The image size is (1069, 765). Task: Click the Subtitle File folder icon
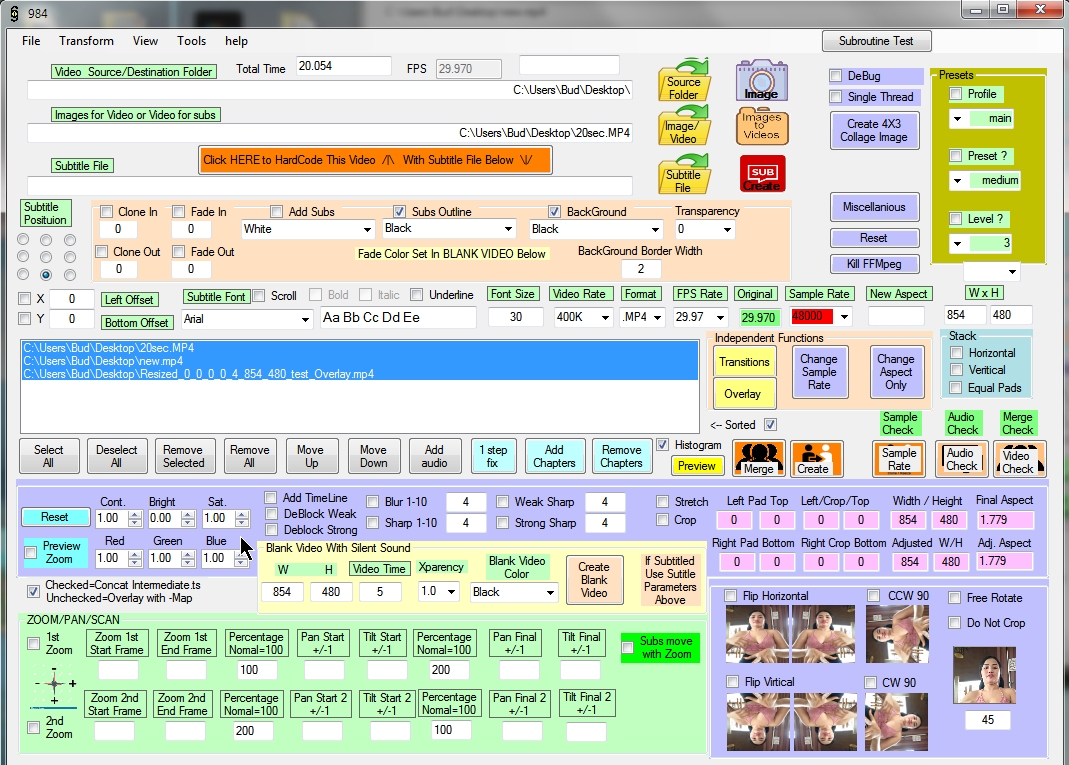coord(684,174)
